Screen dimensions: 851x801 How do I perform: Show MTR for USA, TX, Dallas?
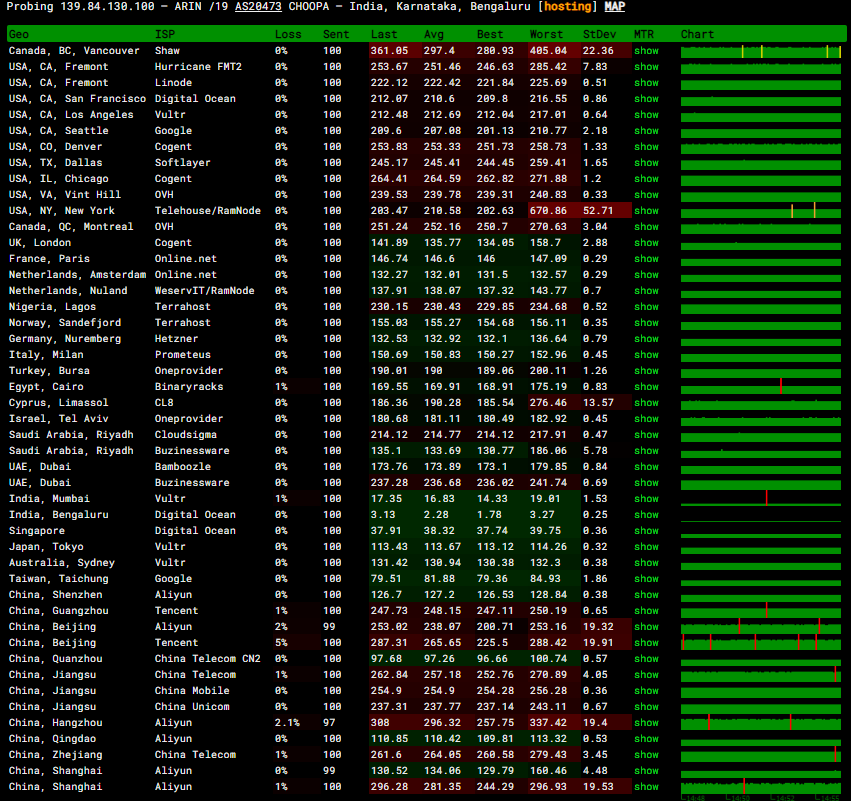coord(646,163)
